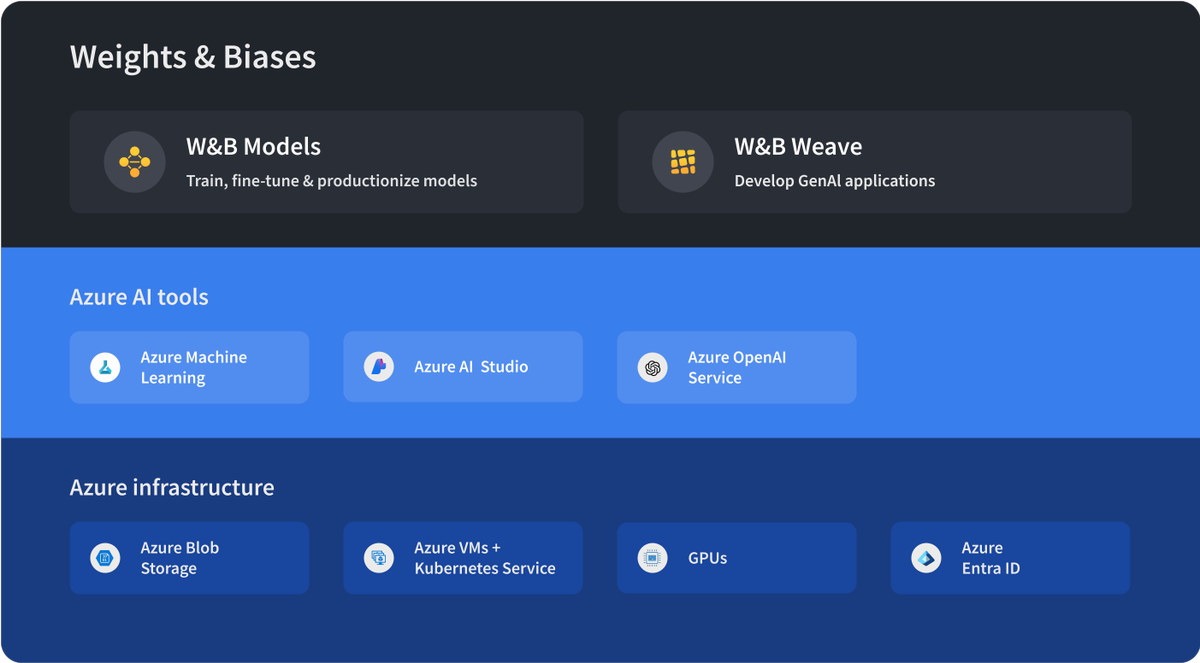The image size is (1200, 663).
Task: Open the W&B Models card title
Action: [253, 147]
